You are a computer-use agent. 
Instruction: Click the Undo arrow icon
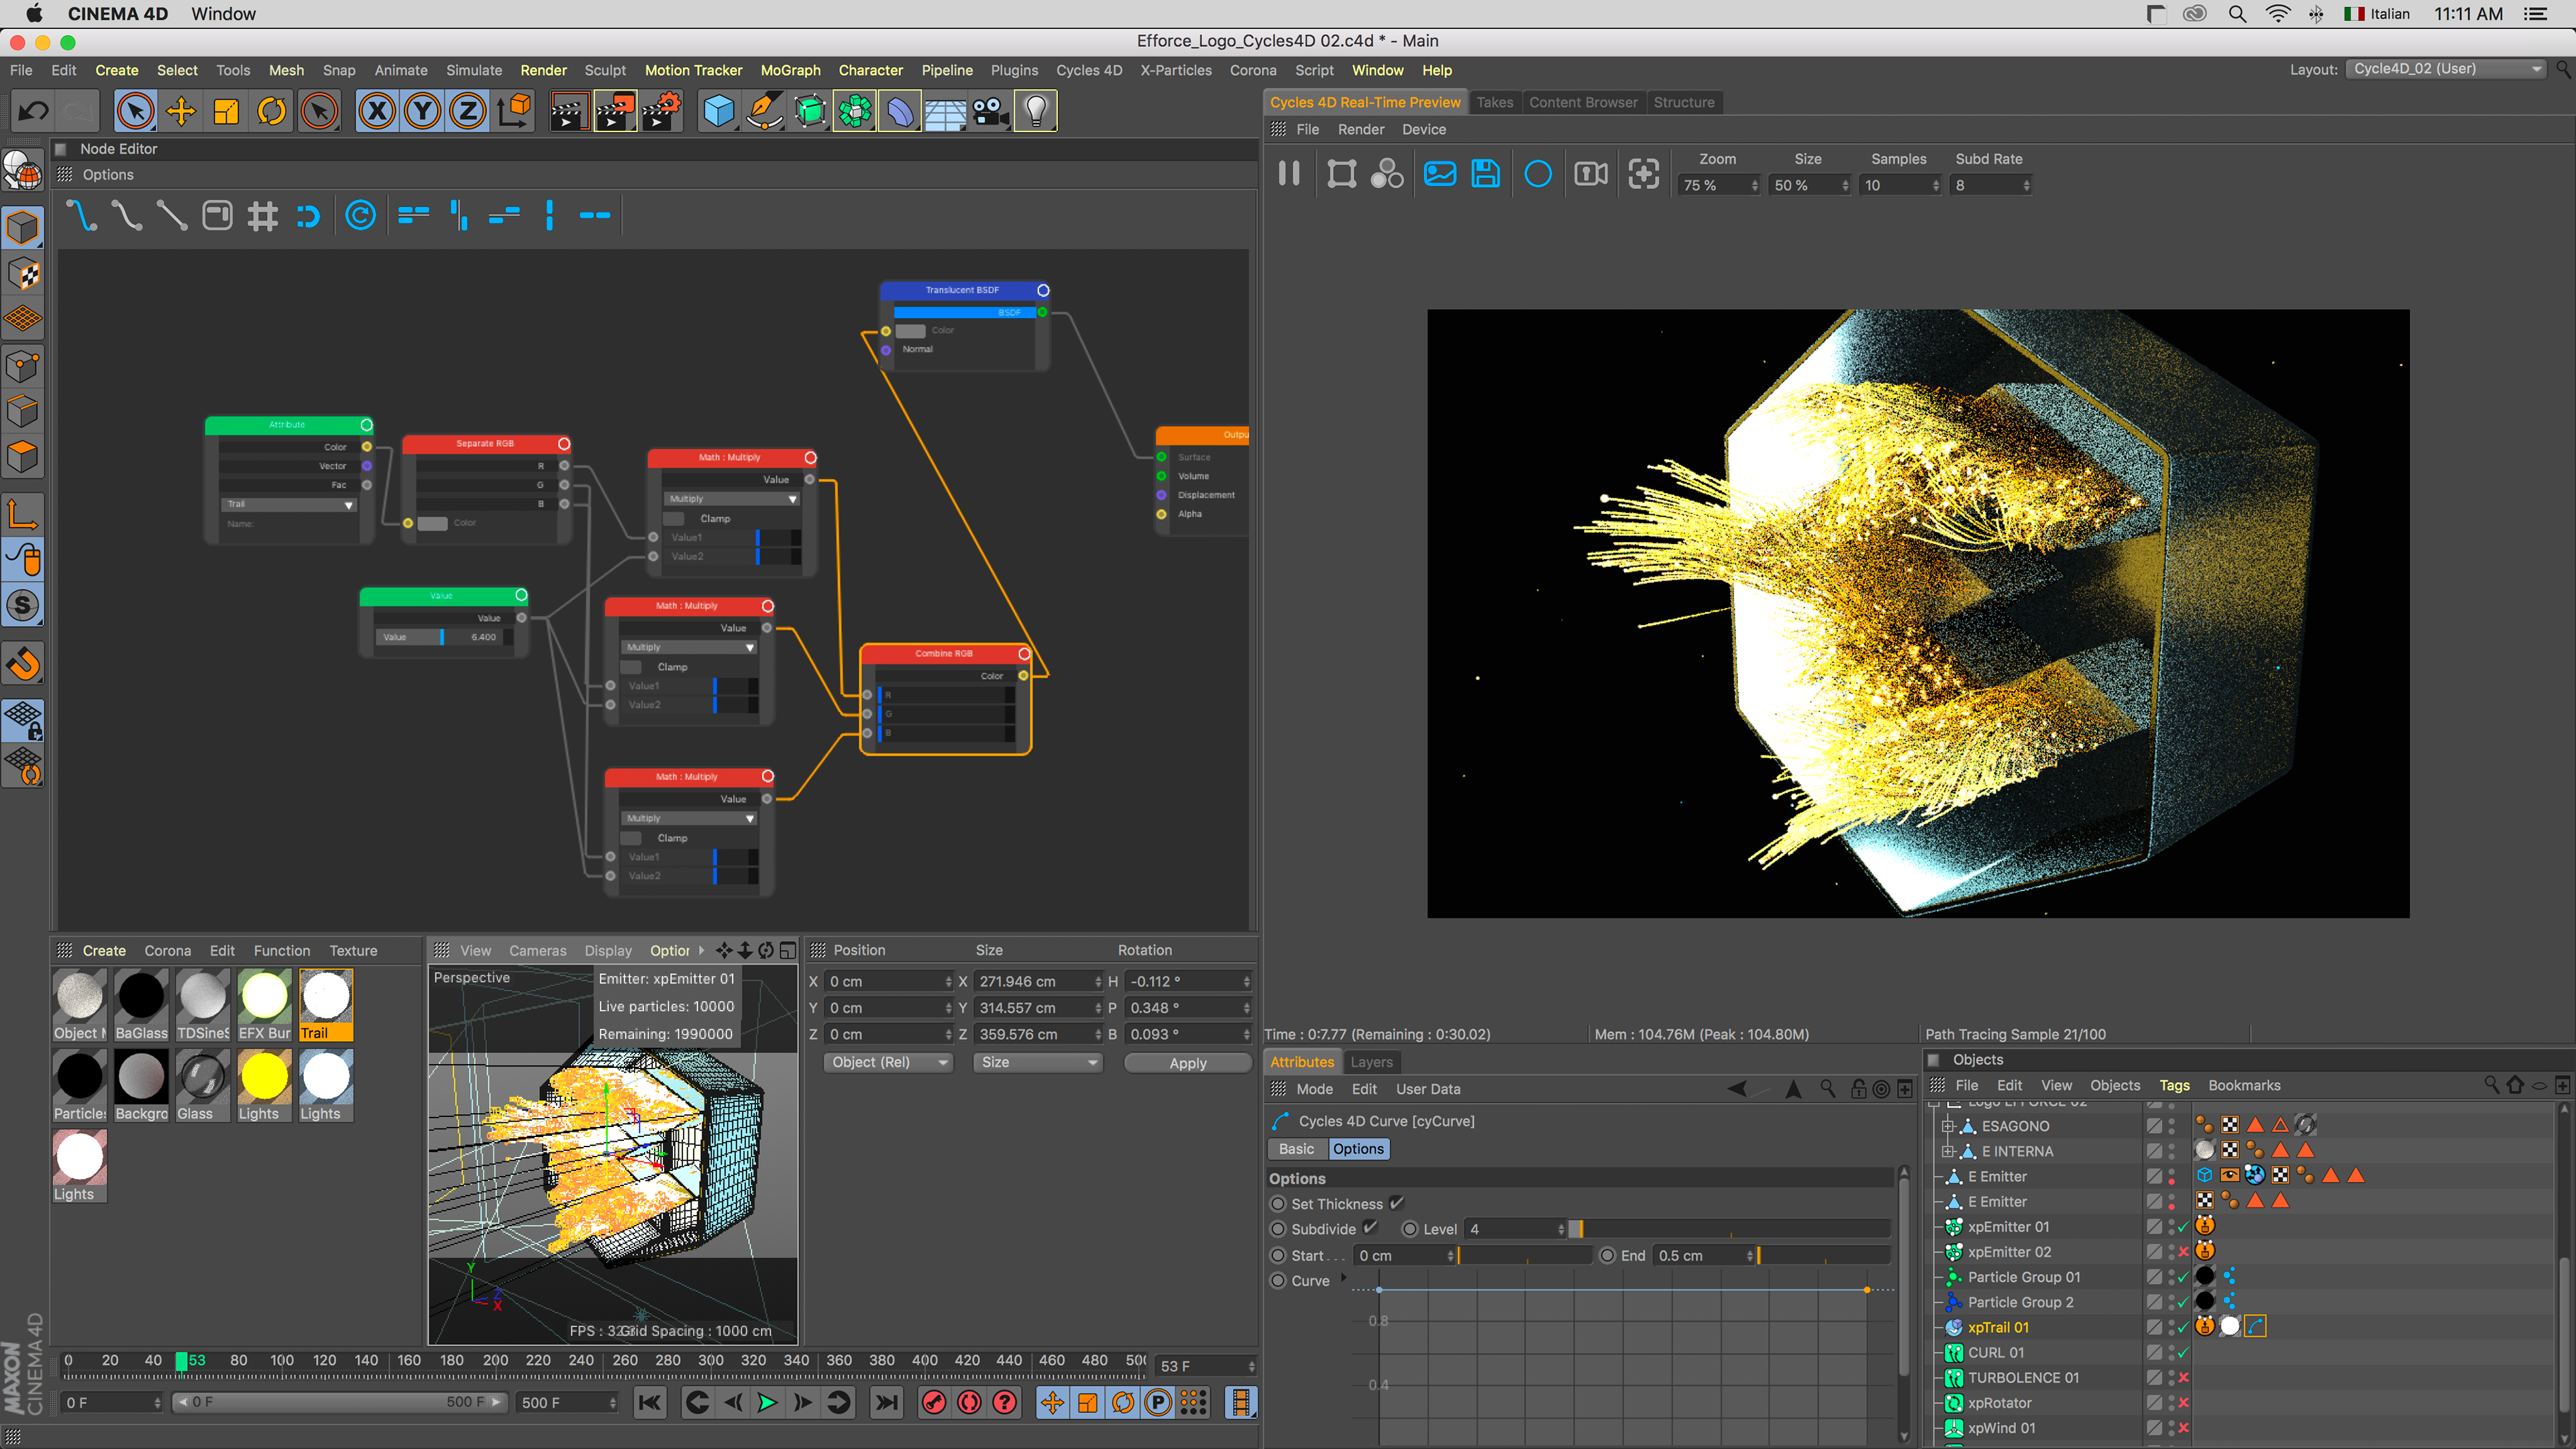pyautogui.click(x=33, y=111)
